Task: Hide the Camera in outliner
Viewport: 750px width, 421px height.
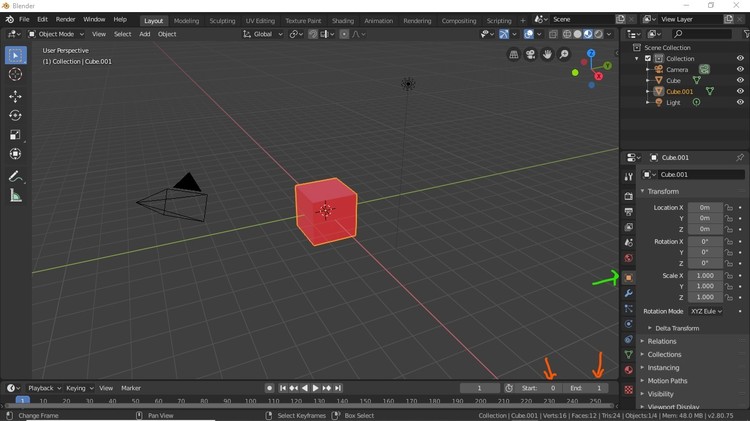Action: (740, 69)
